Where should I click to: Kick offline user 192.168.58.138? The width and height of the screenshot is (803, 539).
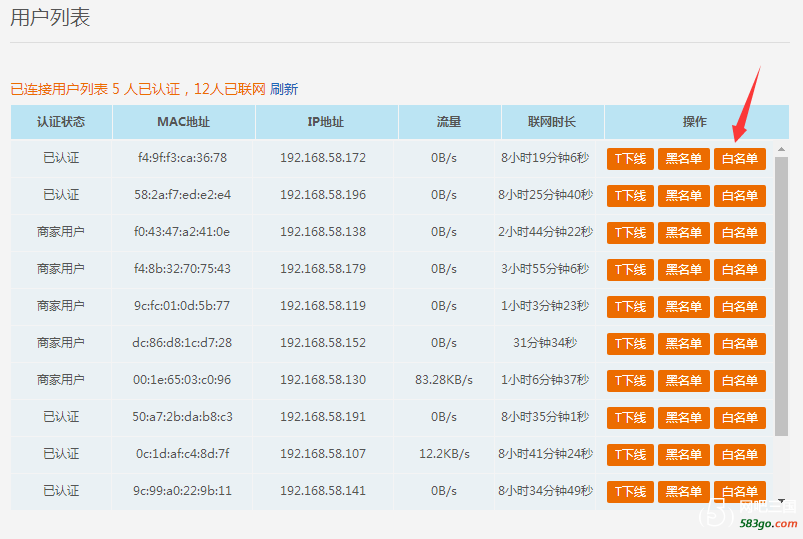[x=630, y=233]
